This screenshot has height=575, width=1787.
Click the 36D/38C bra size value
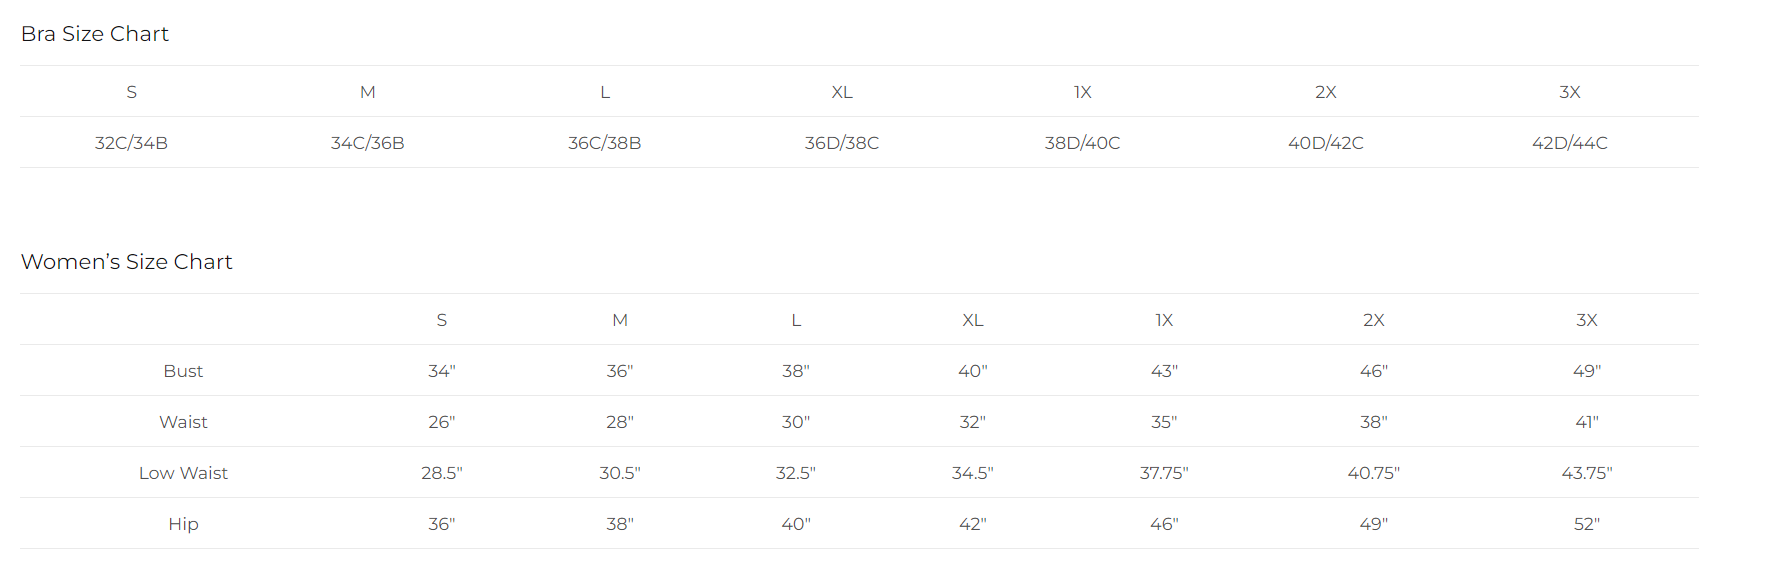point(842,143)
